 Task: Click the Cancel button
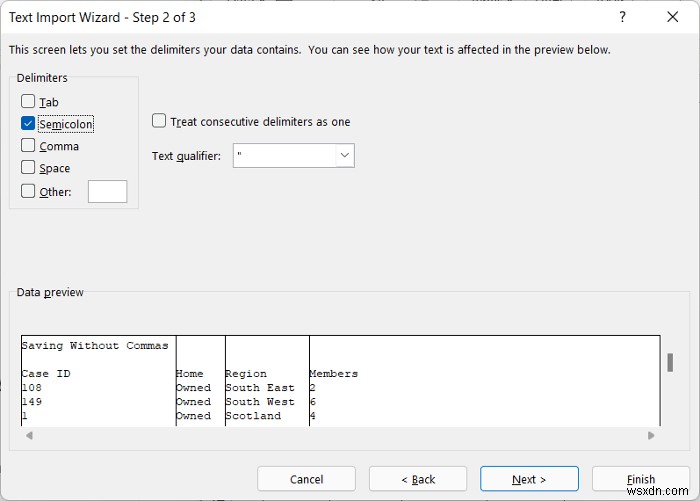tap(306, 479)
